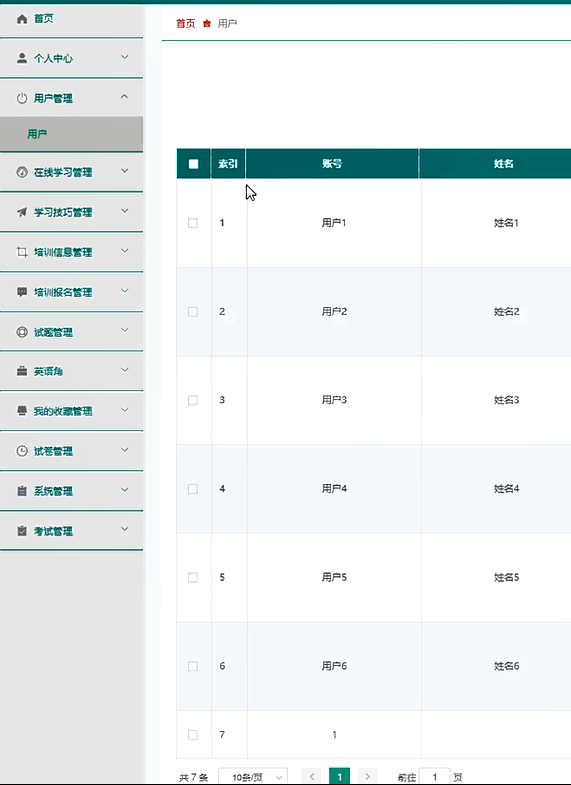
Task: Click the checklist icon beside 考试管理
Action: tap(22, 531)
